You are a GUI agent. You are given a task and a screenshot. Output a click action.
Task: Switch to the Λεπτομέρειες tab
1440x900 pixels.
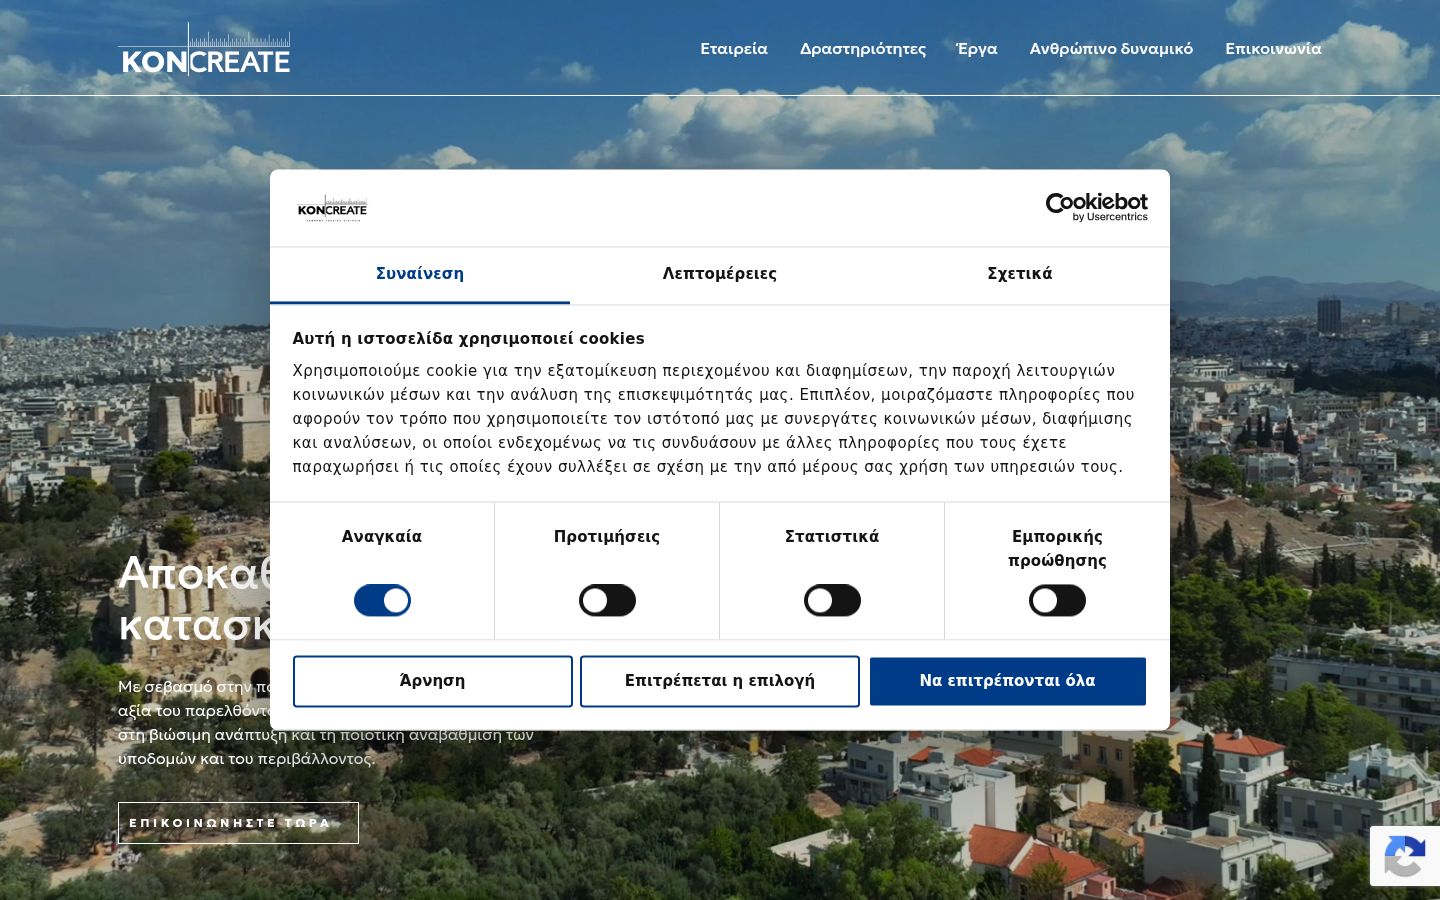coord(720,275)
